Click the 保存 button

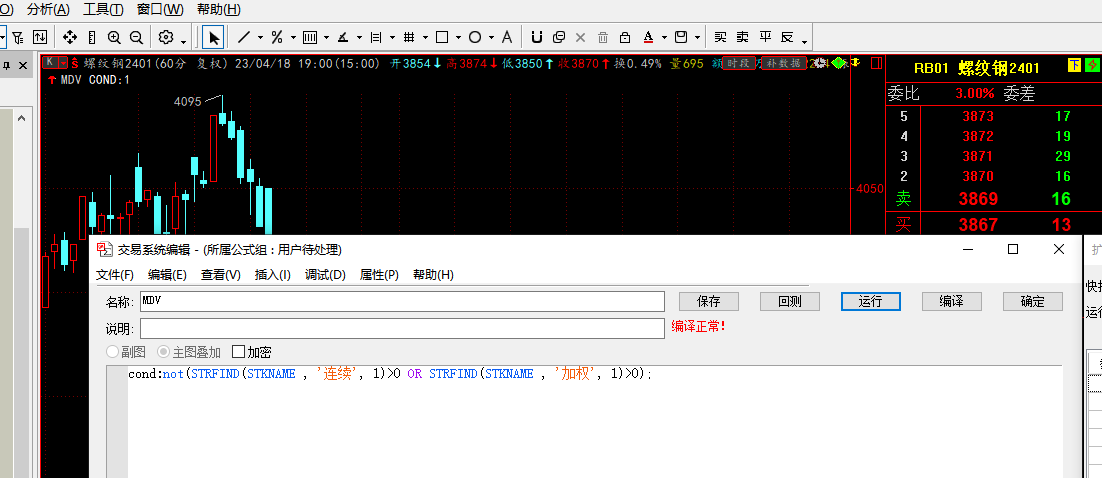click(708, 302)
